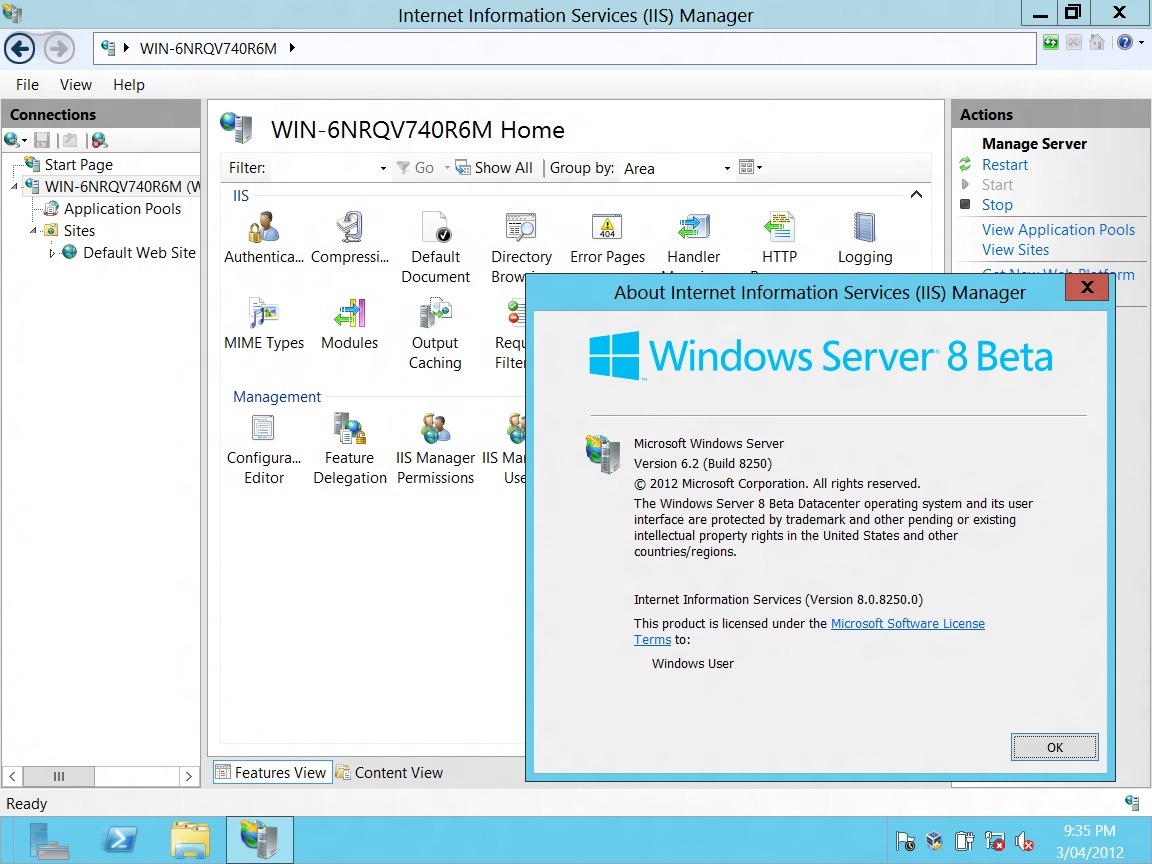Click the Restart server action

[1004, 165]
